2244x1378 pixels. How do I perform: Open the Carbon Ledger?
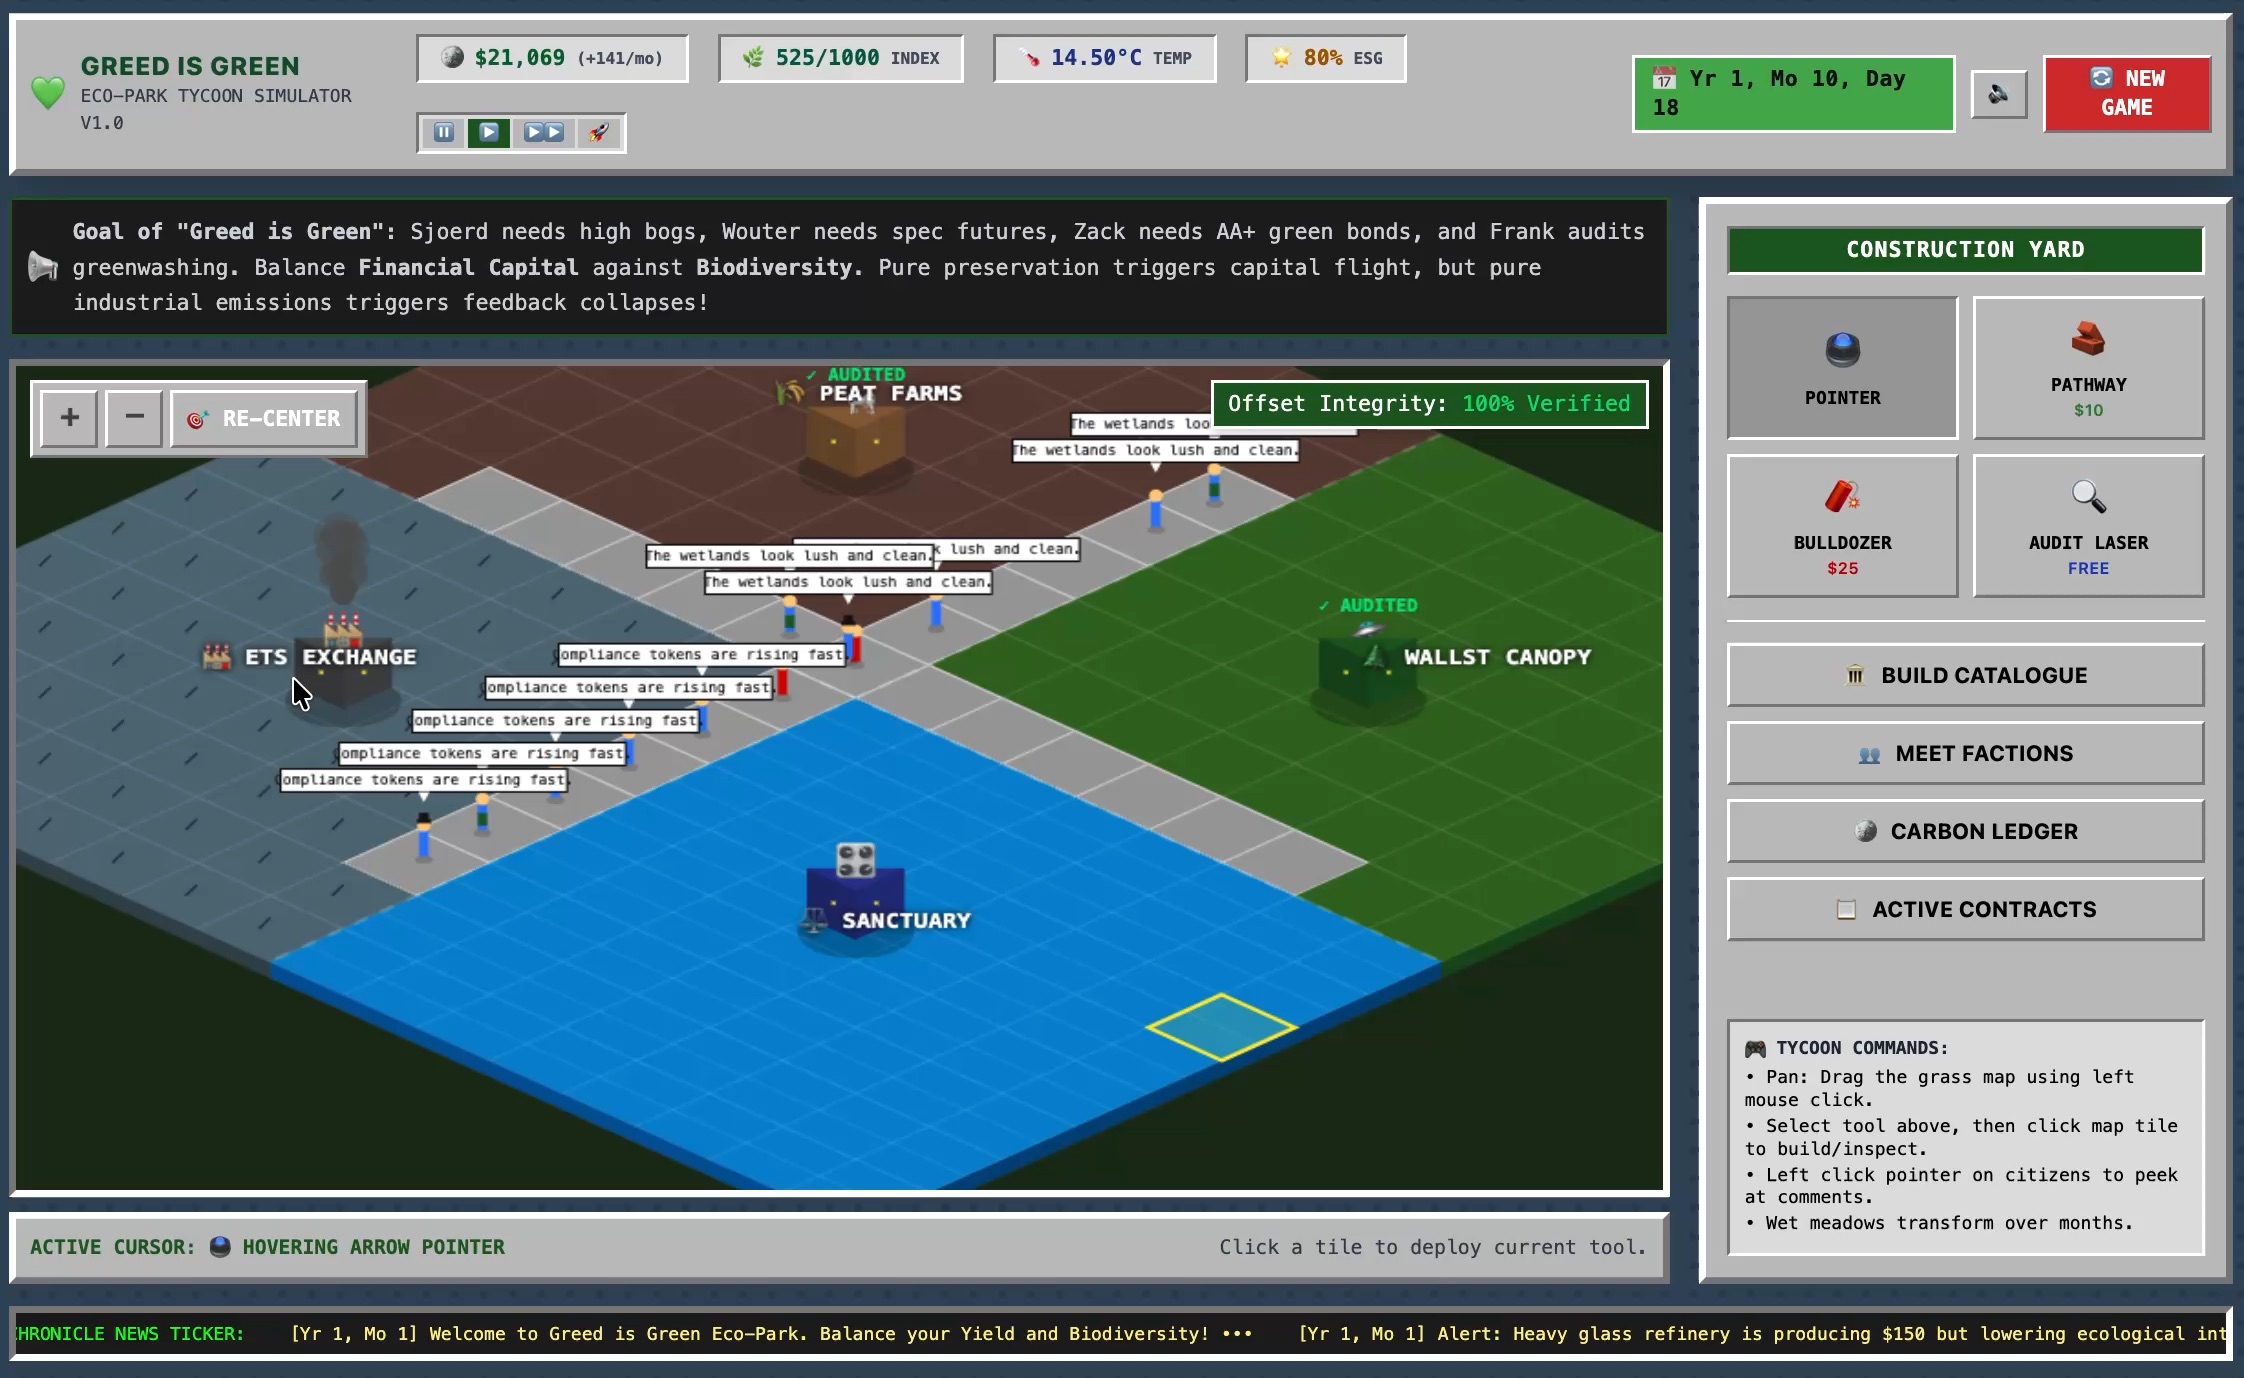click(1965, 831)
